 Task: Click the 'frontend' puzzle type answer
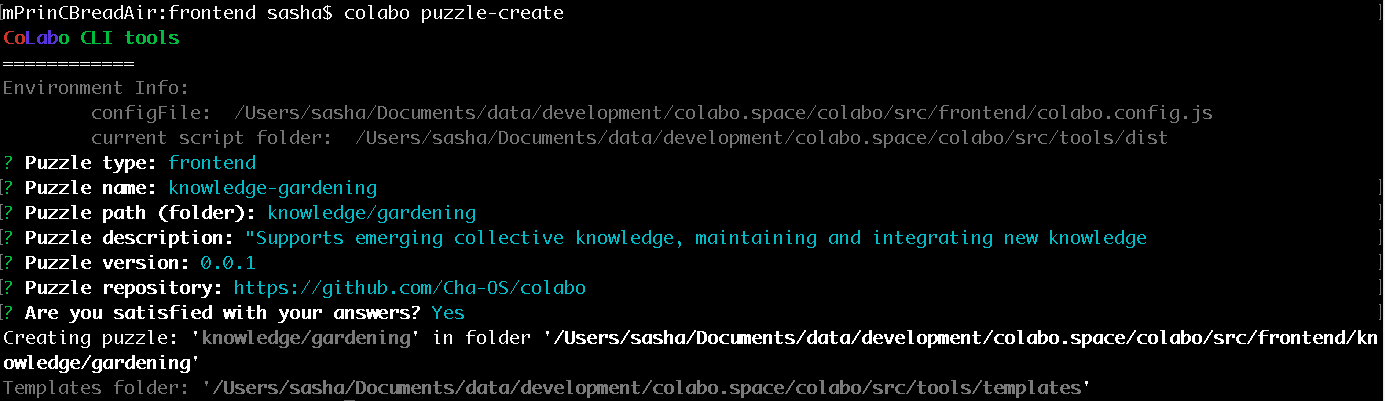pyautogui.click(x=212, y=163)
